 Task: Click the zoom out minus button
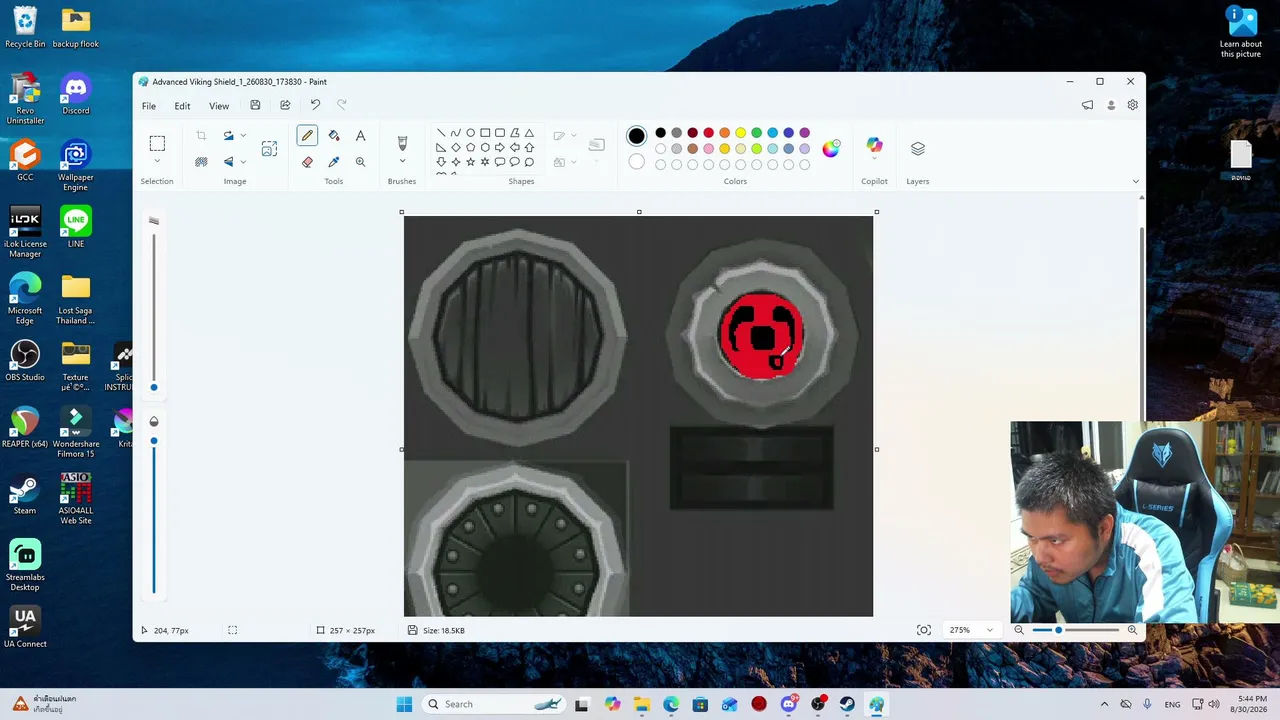click(x=1019, y=630)
